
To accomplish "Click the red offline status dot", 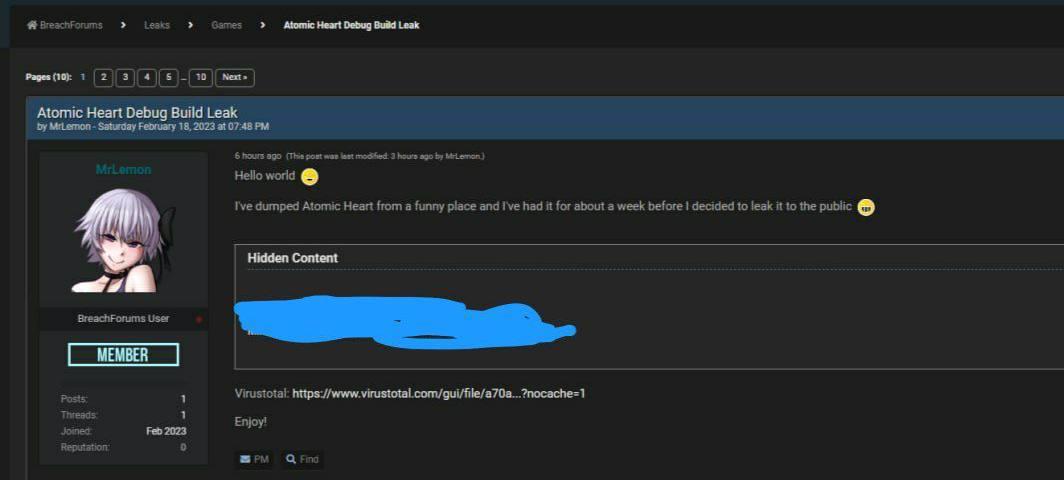I will [199, 319].
